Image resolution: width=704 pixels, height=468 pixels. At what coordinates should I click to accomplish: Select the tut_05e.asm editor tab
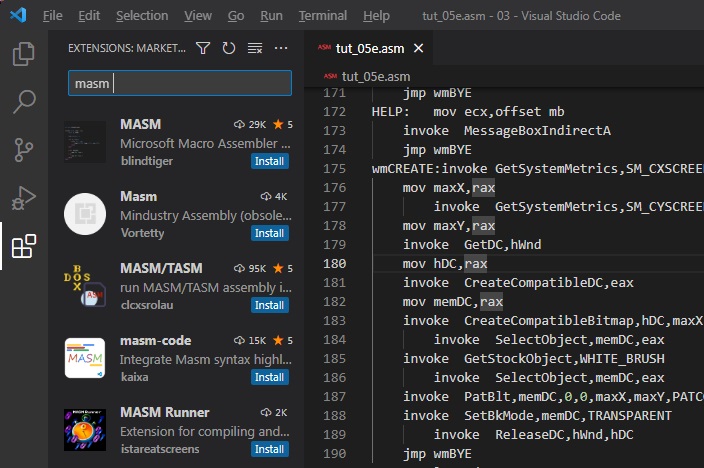point(369,48)
